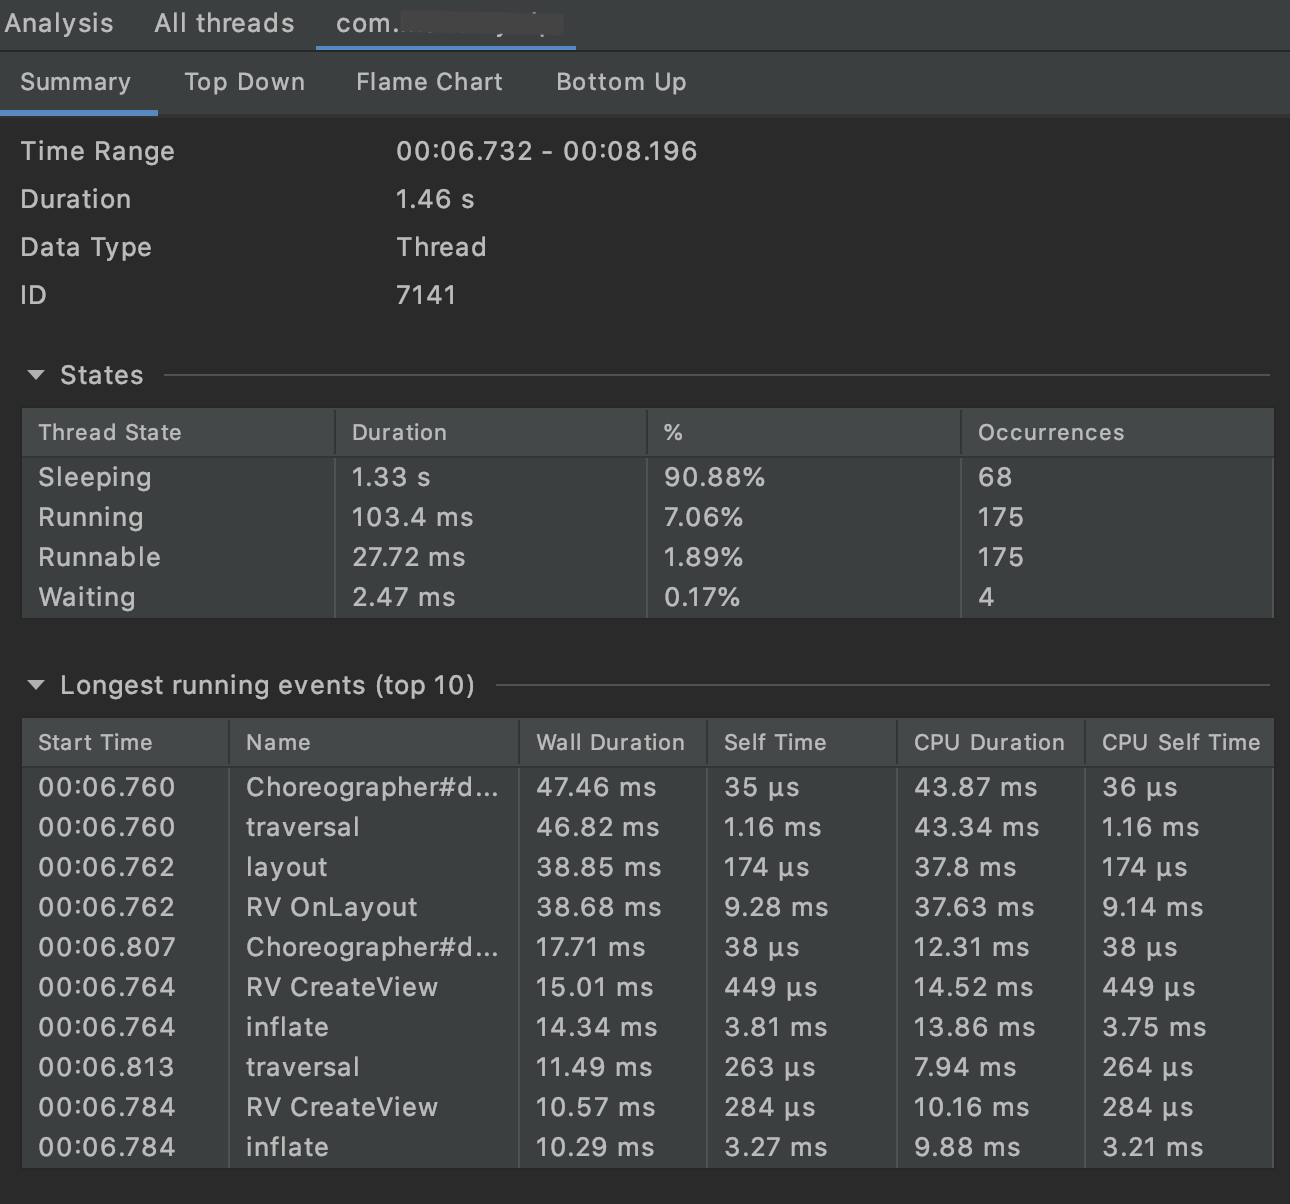Collapse the Longest running events section
Viewport: 1290px width, 1204px height.
(37, 684)
